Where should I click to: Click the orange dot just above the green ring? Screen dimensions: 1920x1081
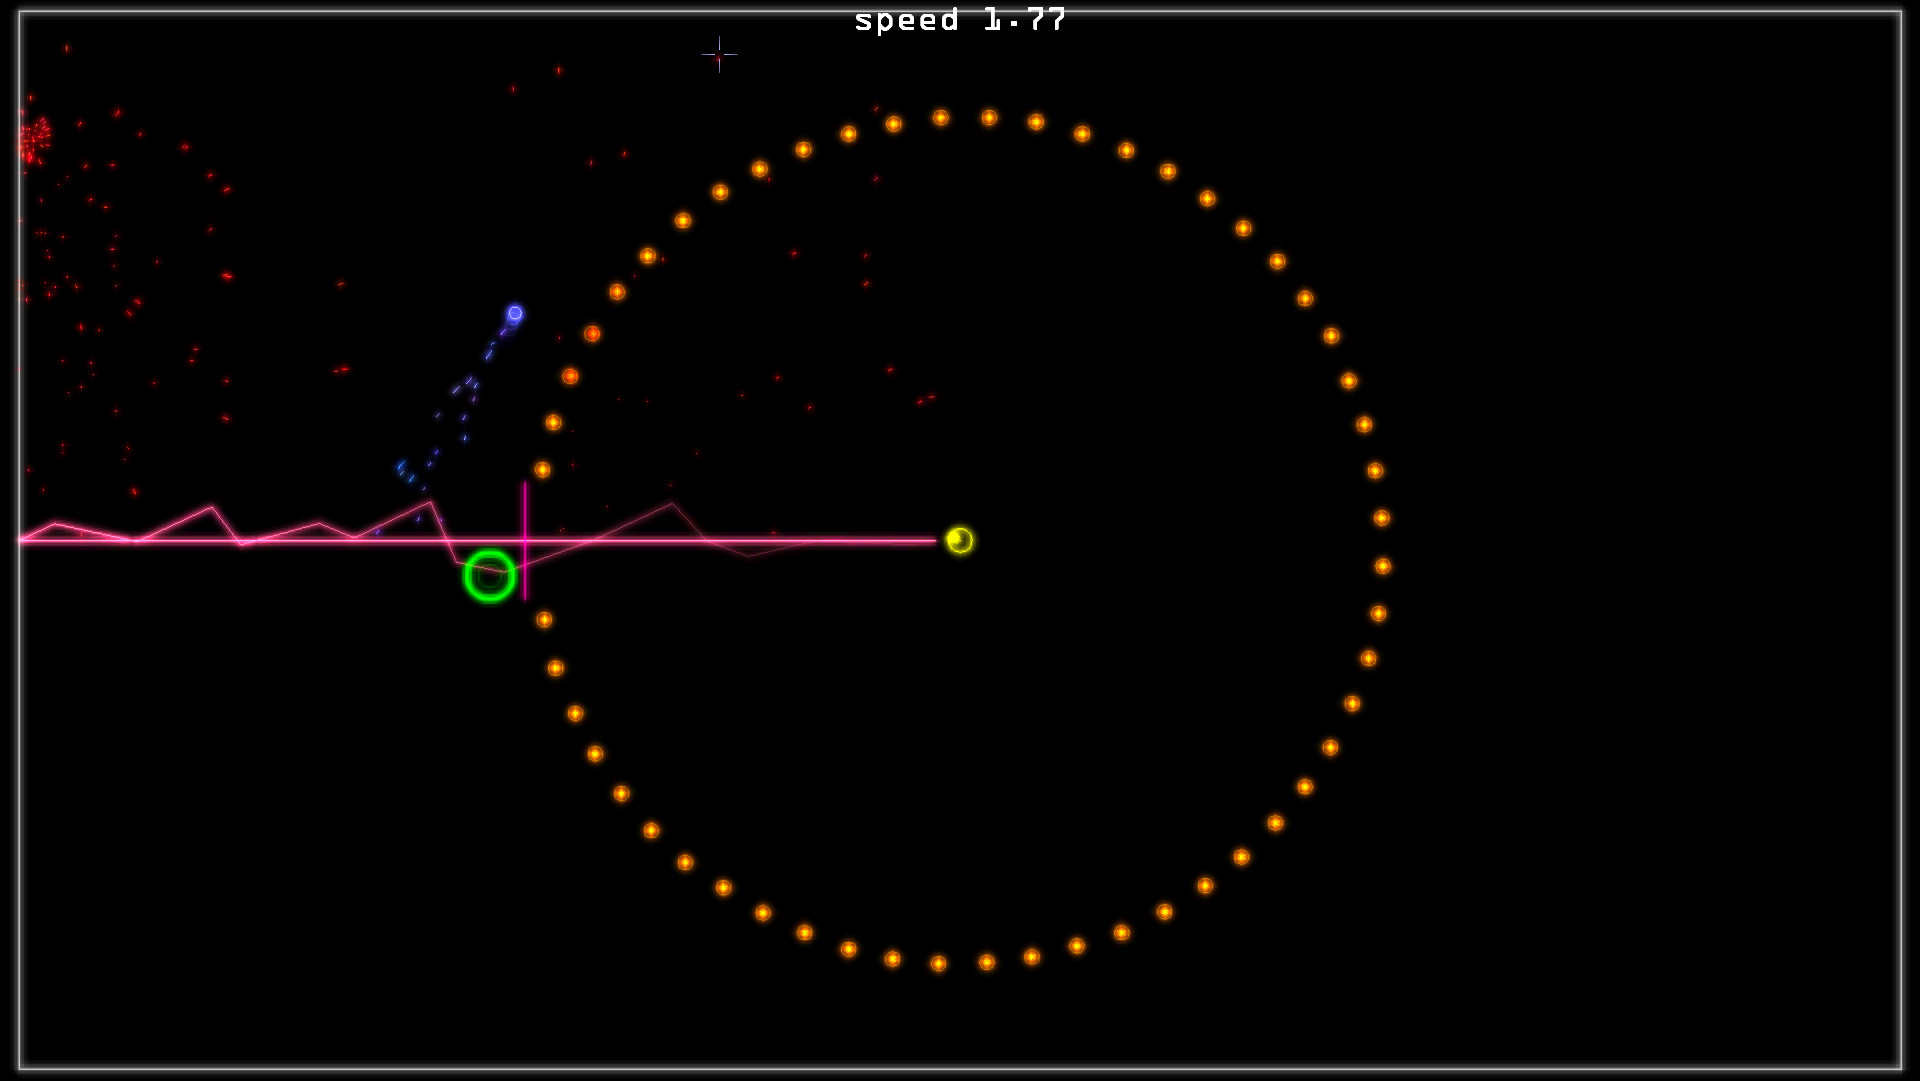[541, 471]
